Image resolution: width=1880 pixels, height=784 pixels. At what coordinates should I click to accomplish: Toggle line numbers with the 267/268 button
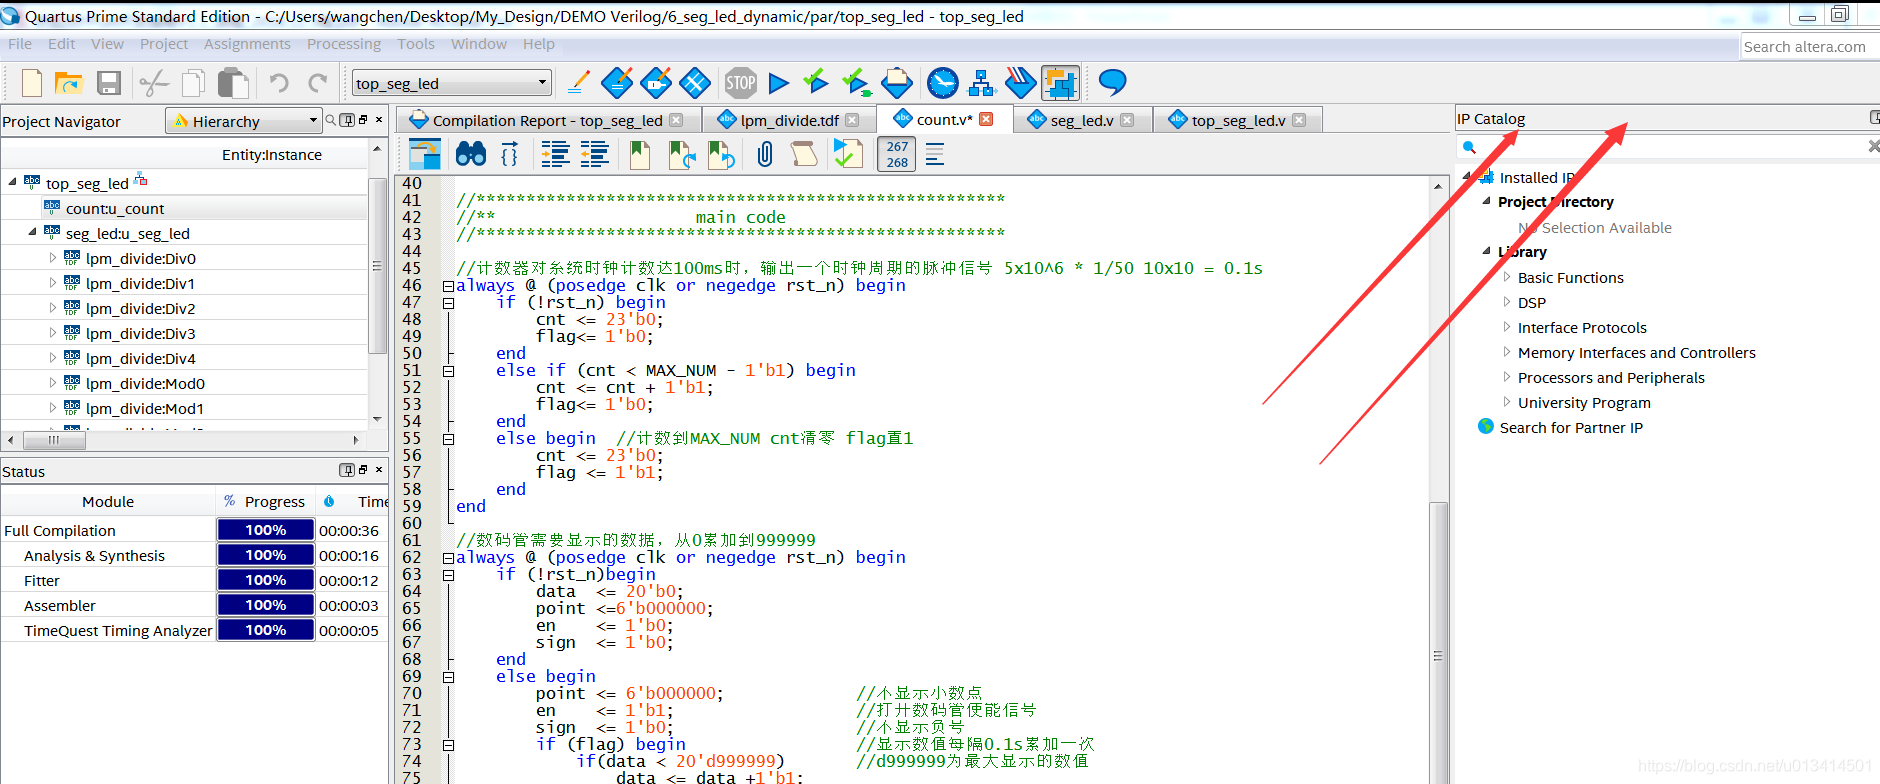(x=897, y=154)
